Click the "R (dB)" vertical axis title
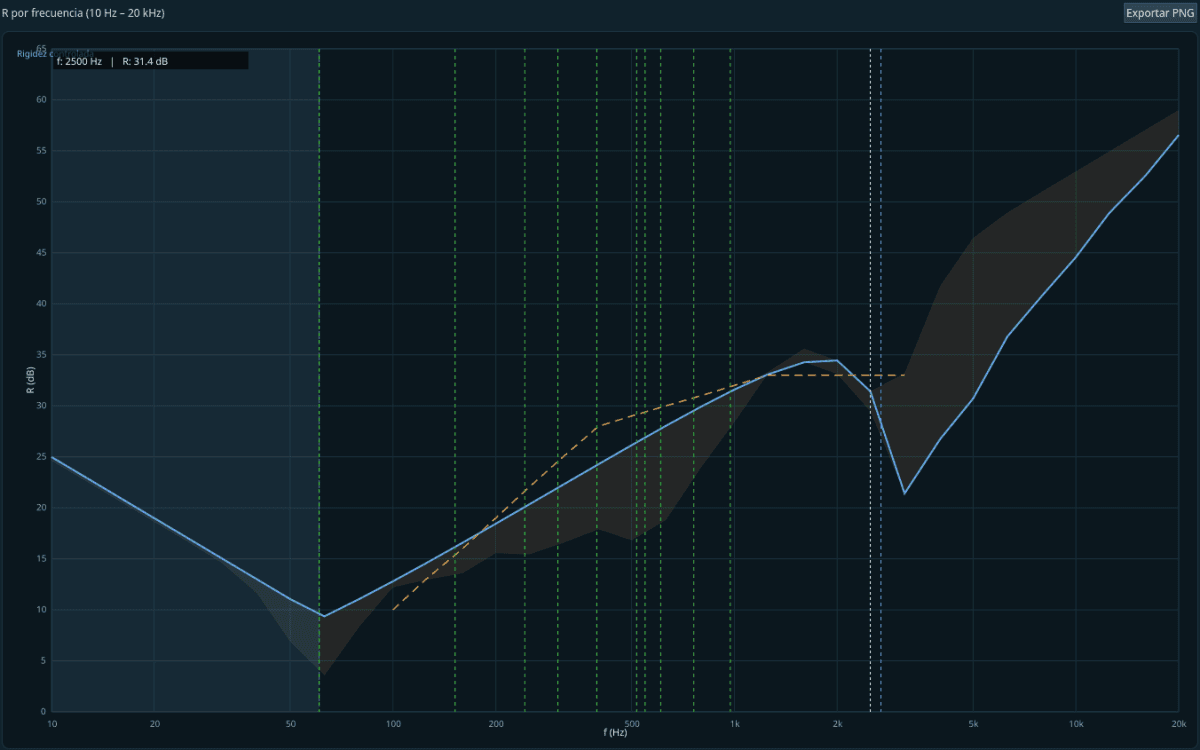Viewport: 1200px width, 750px height. (x=31, y=379)
